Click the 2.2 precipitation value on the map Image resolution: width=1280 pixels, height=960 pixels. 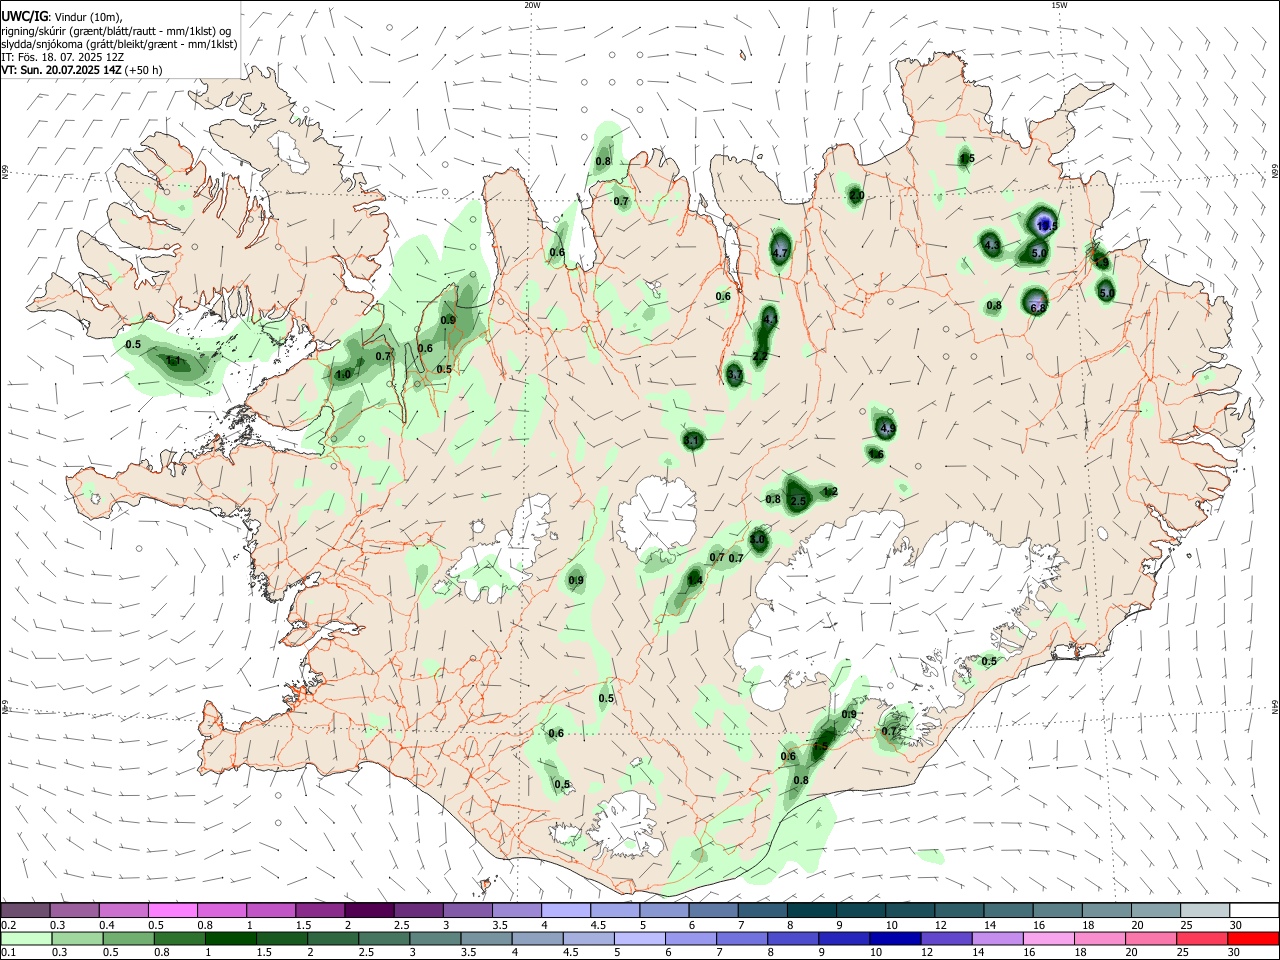(x=759, y=357)
